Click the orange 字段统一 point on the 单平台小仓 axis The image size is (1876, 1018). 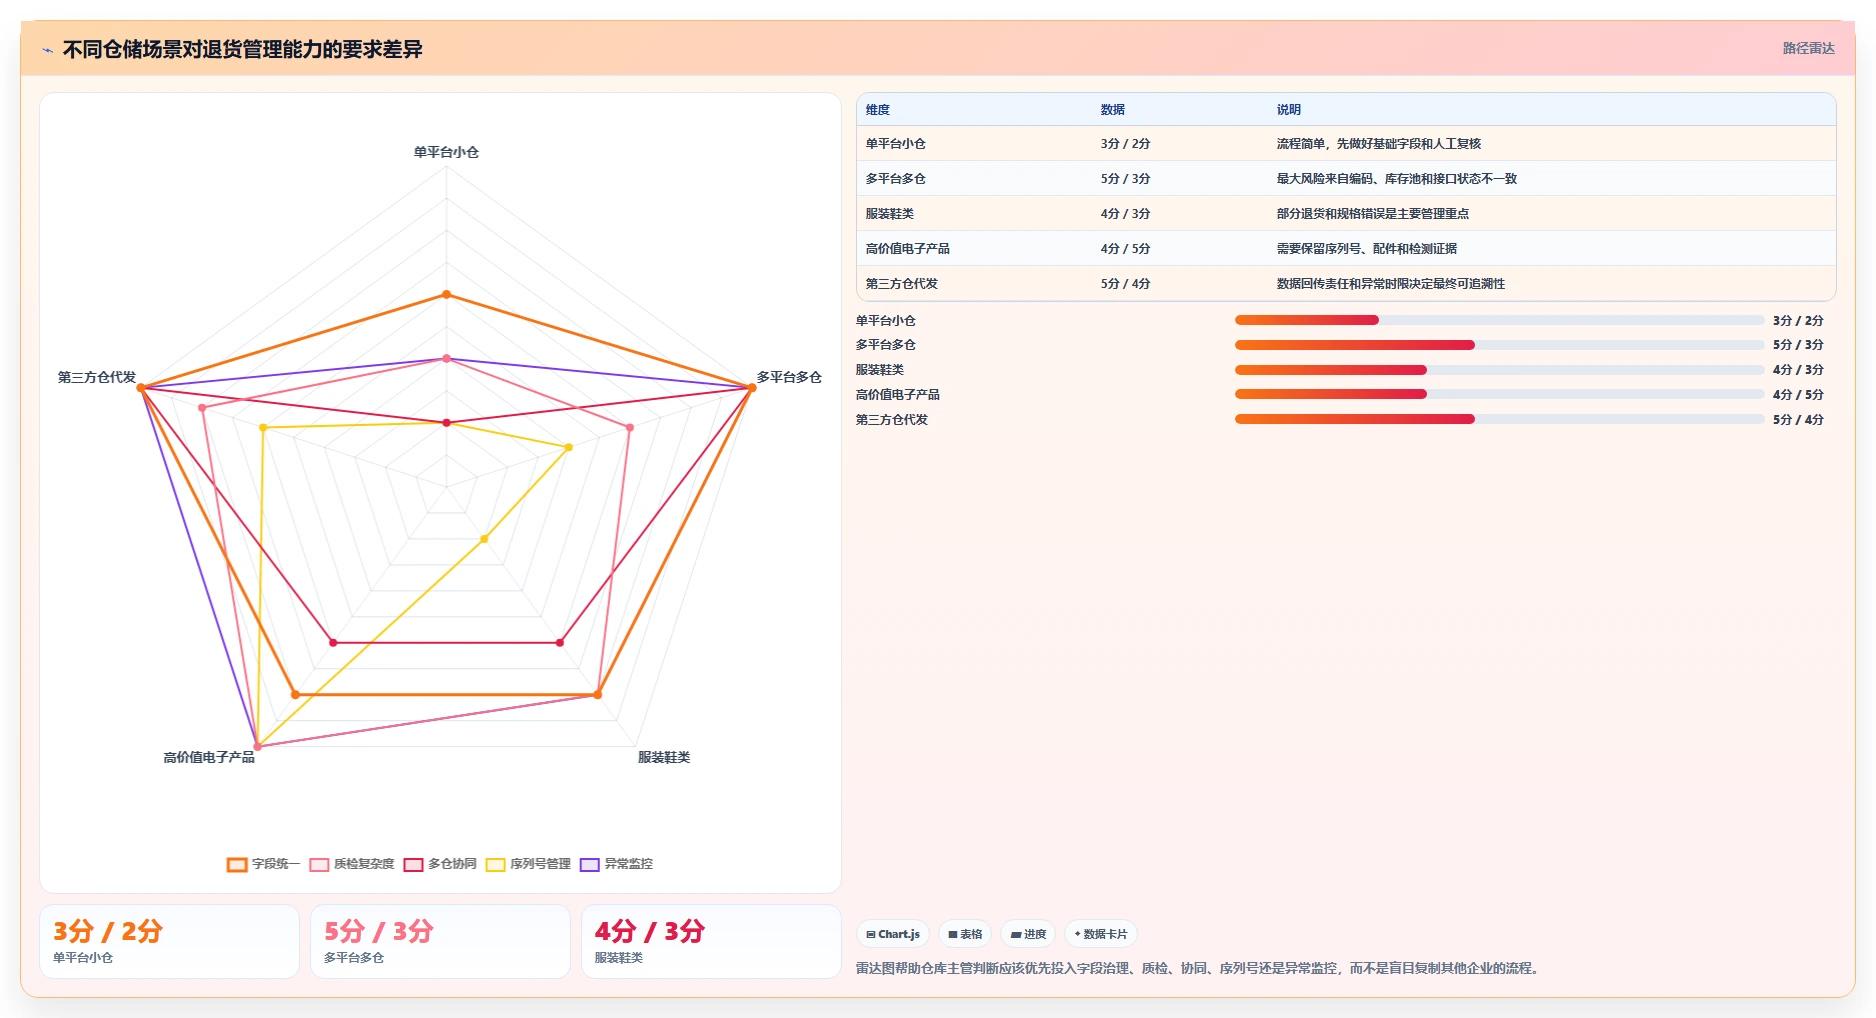pyautogui.click(x=447, y=295)
